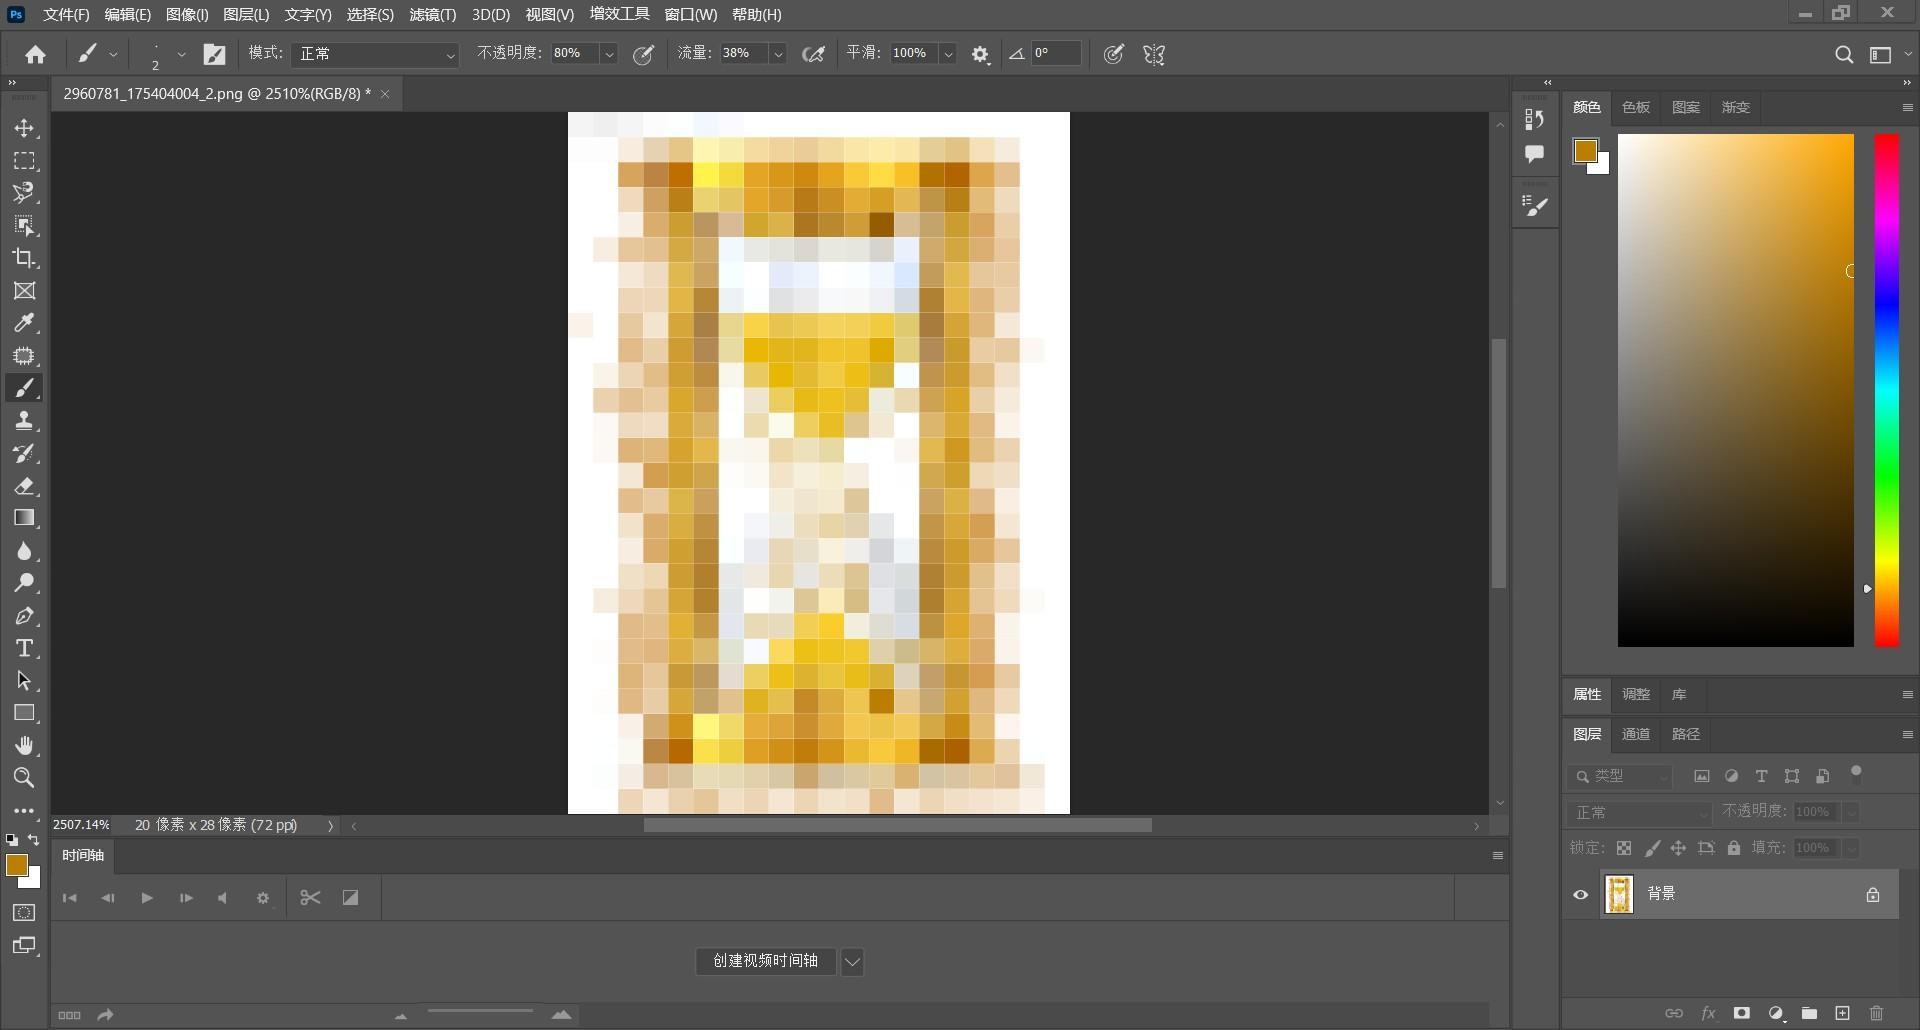This screenshot has width=1920, height=1030.
Task: Select the Dodge tool
Action: (x=25, y=583)
